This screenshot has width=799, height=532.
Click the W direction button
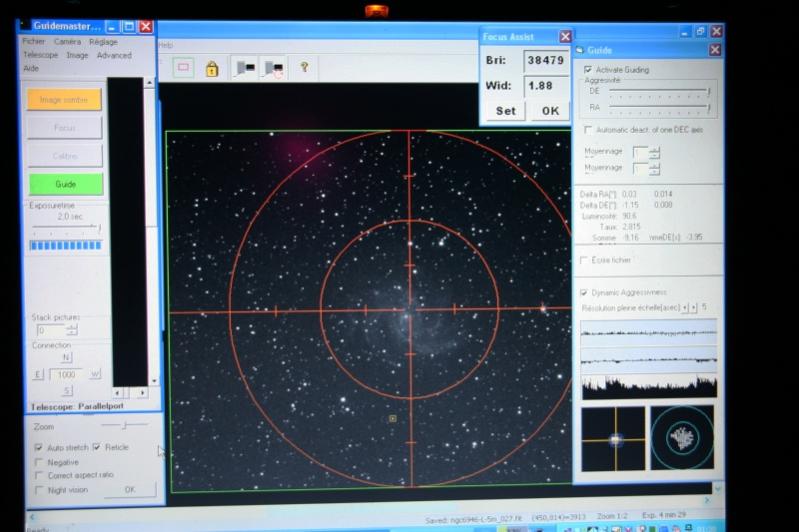[x=95, y=375]
